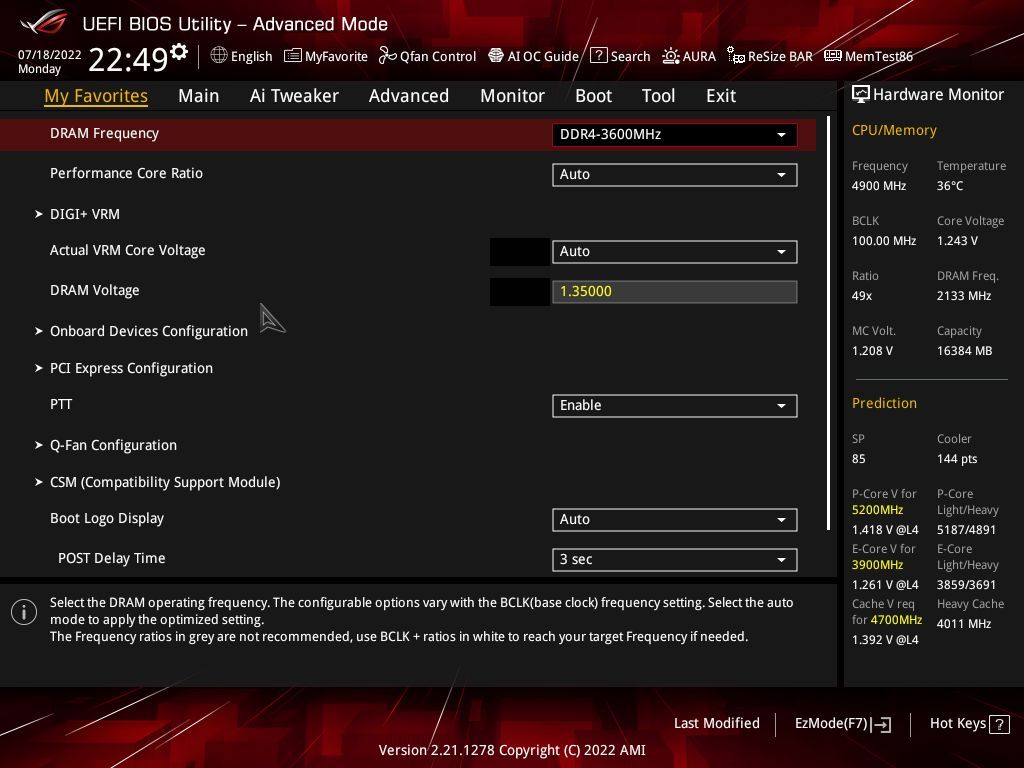The width and height of the screenshot is (1024, 768).
Task: Click the globe language icon
Action: click(x=219, y=56)
